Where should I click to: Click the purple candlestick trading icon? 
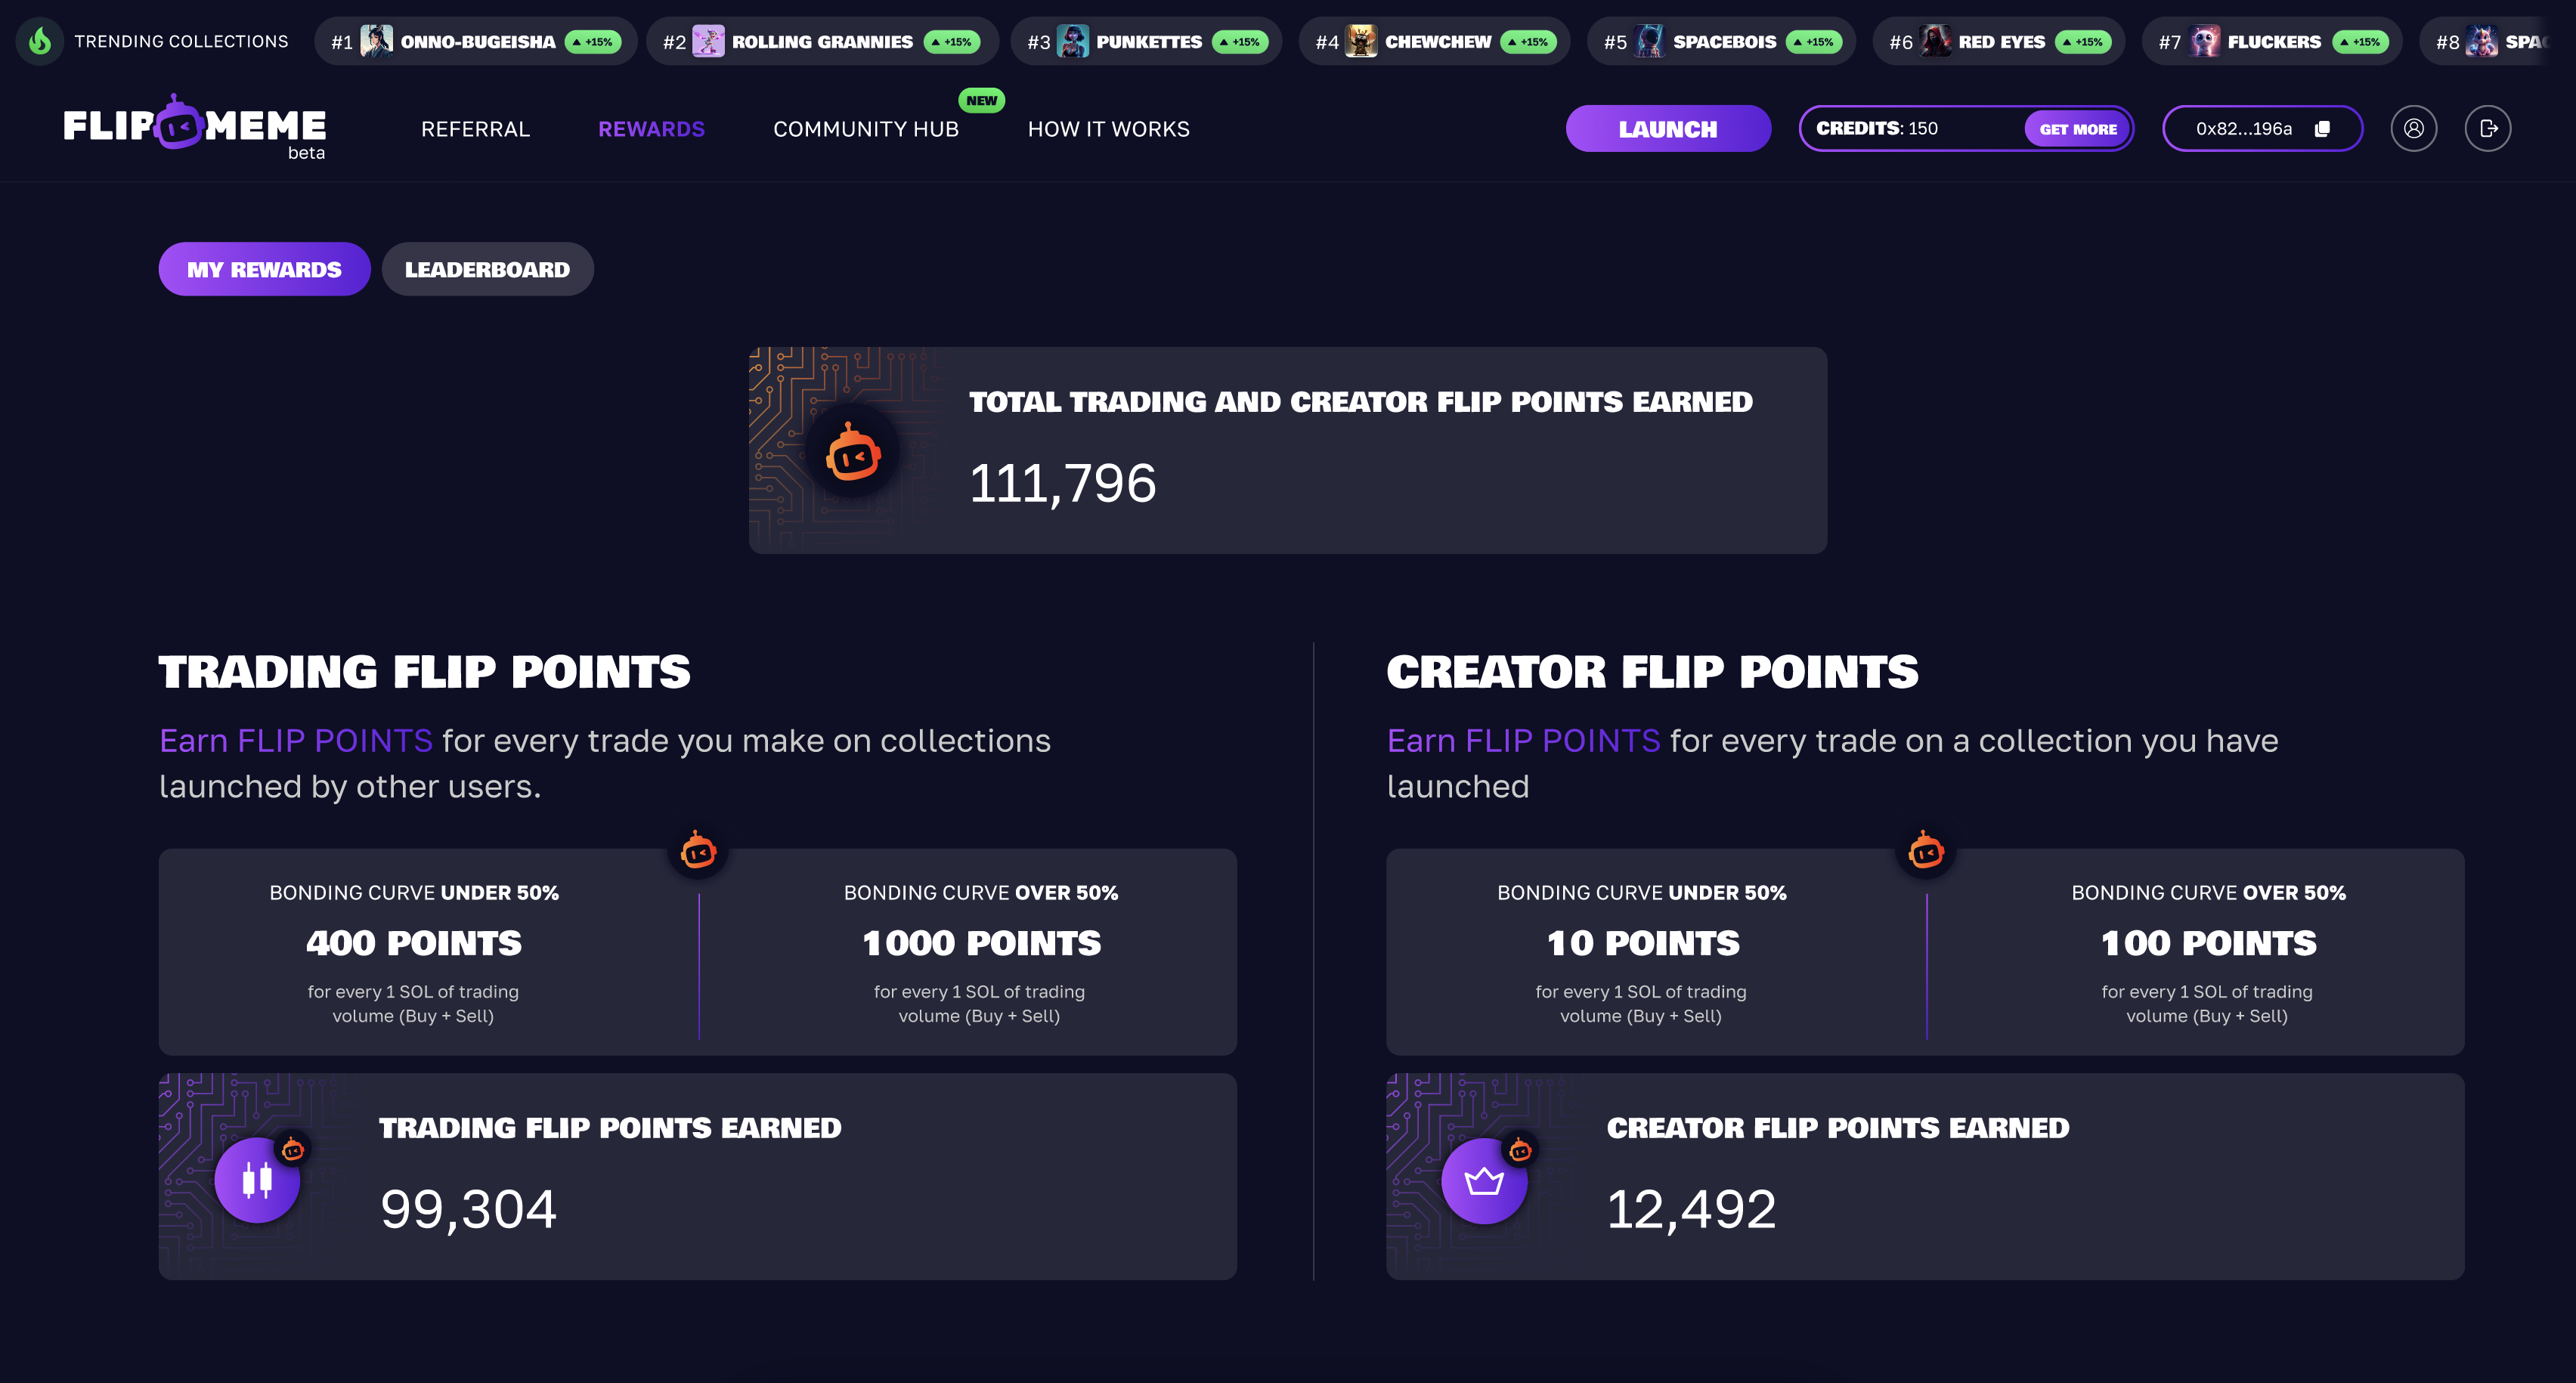point(257,1180)
